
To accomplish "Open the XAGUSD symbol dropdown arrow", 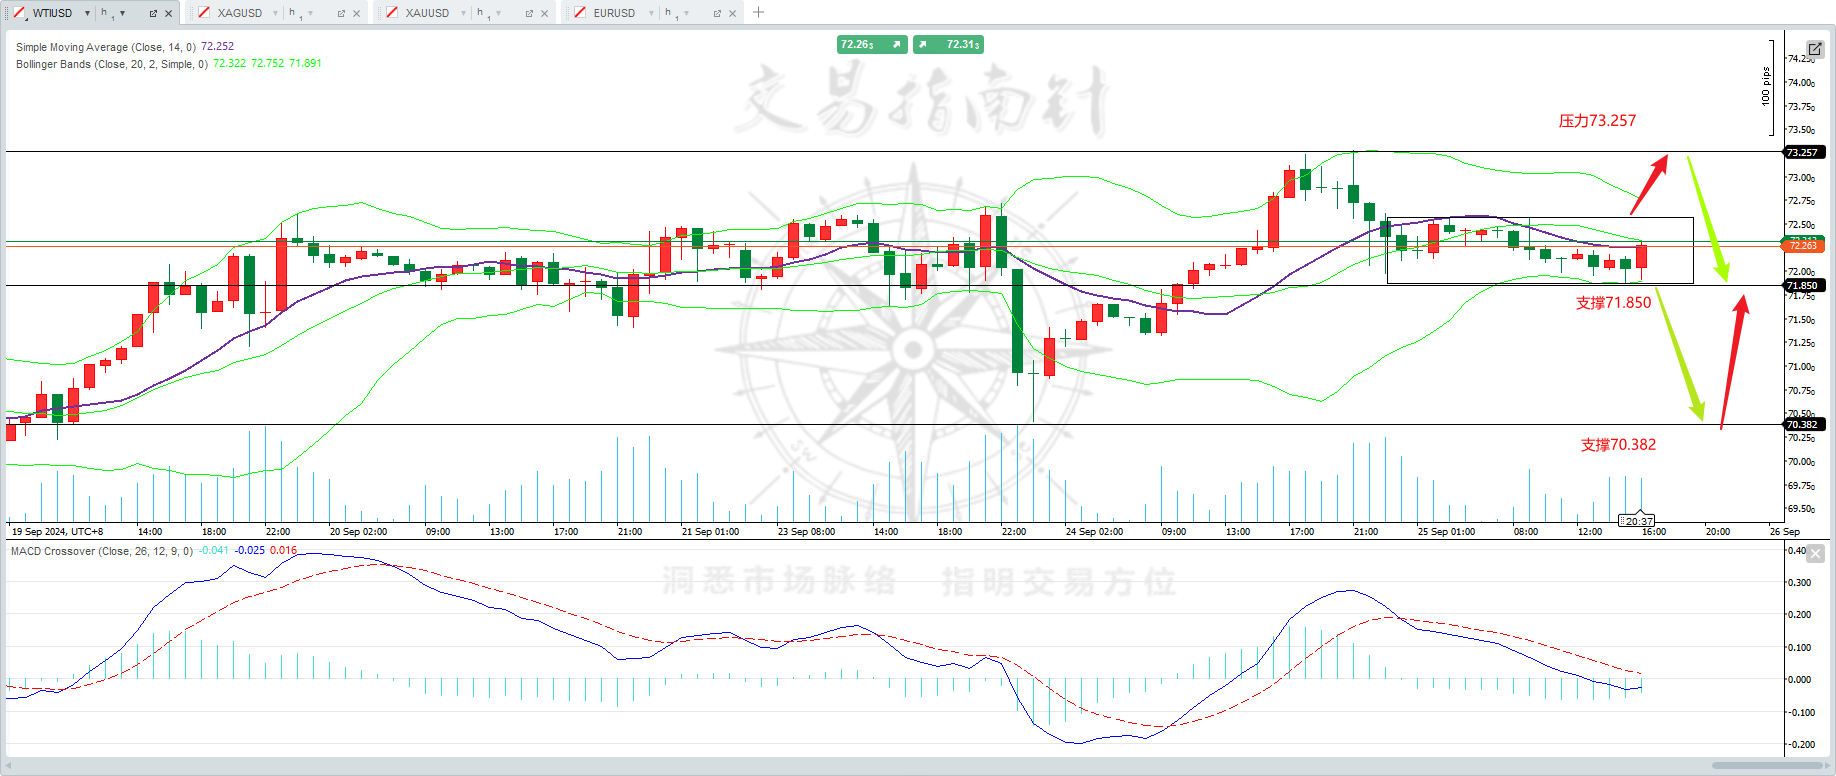I will [276, 13].
